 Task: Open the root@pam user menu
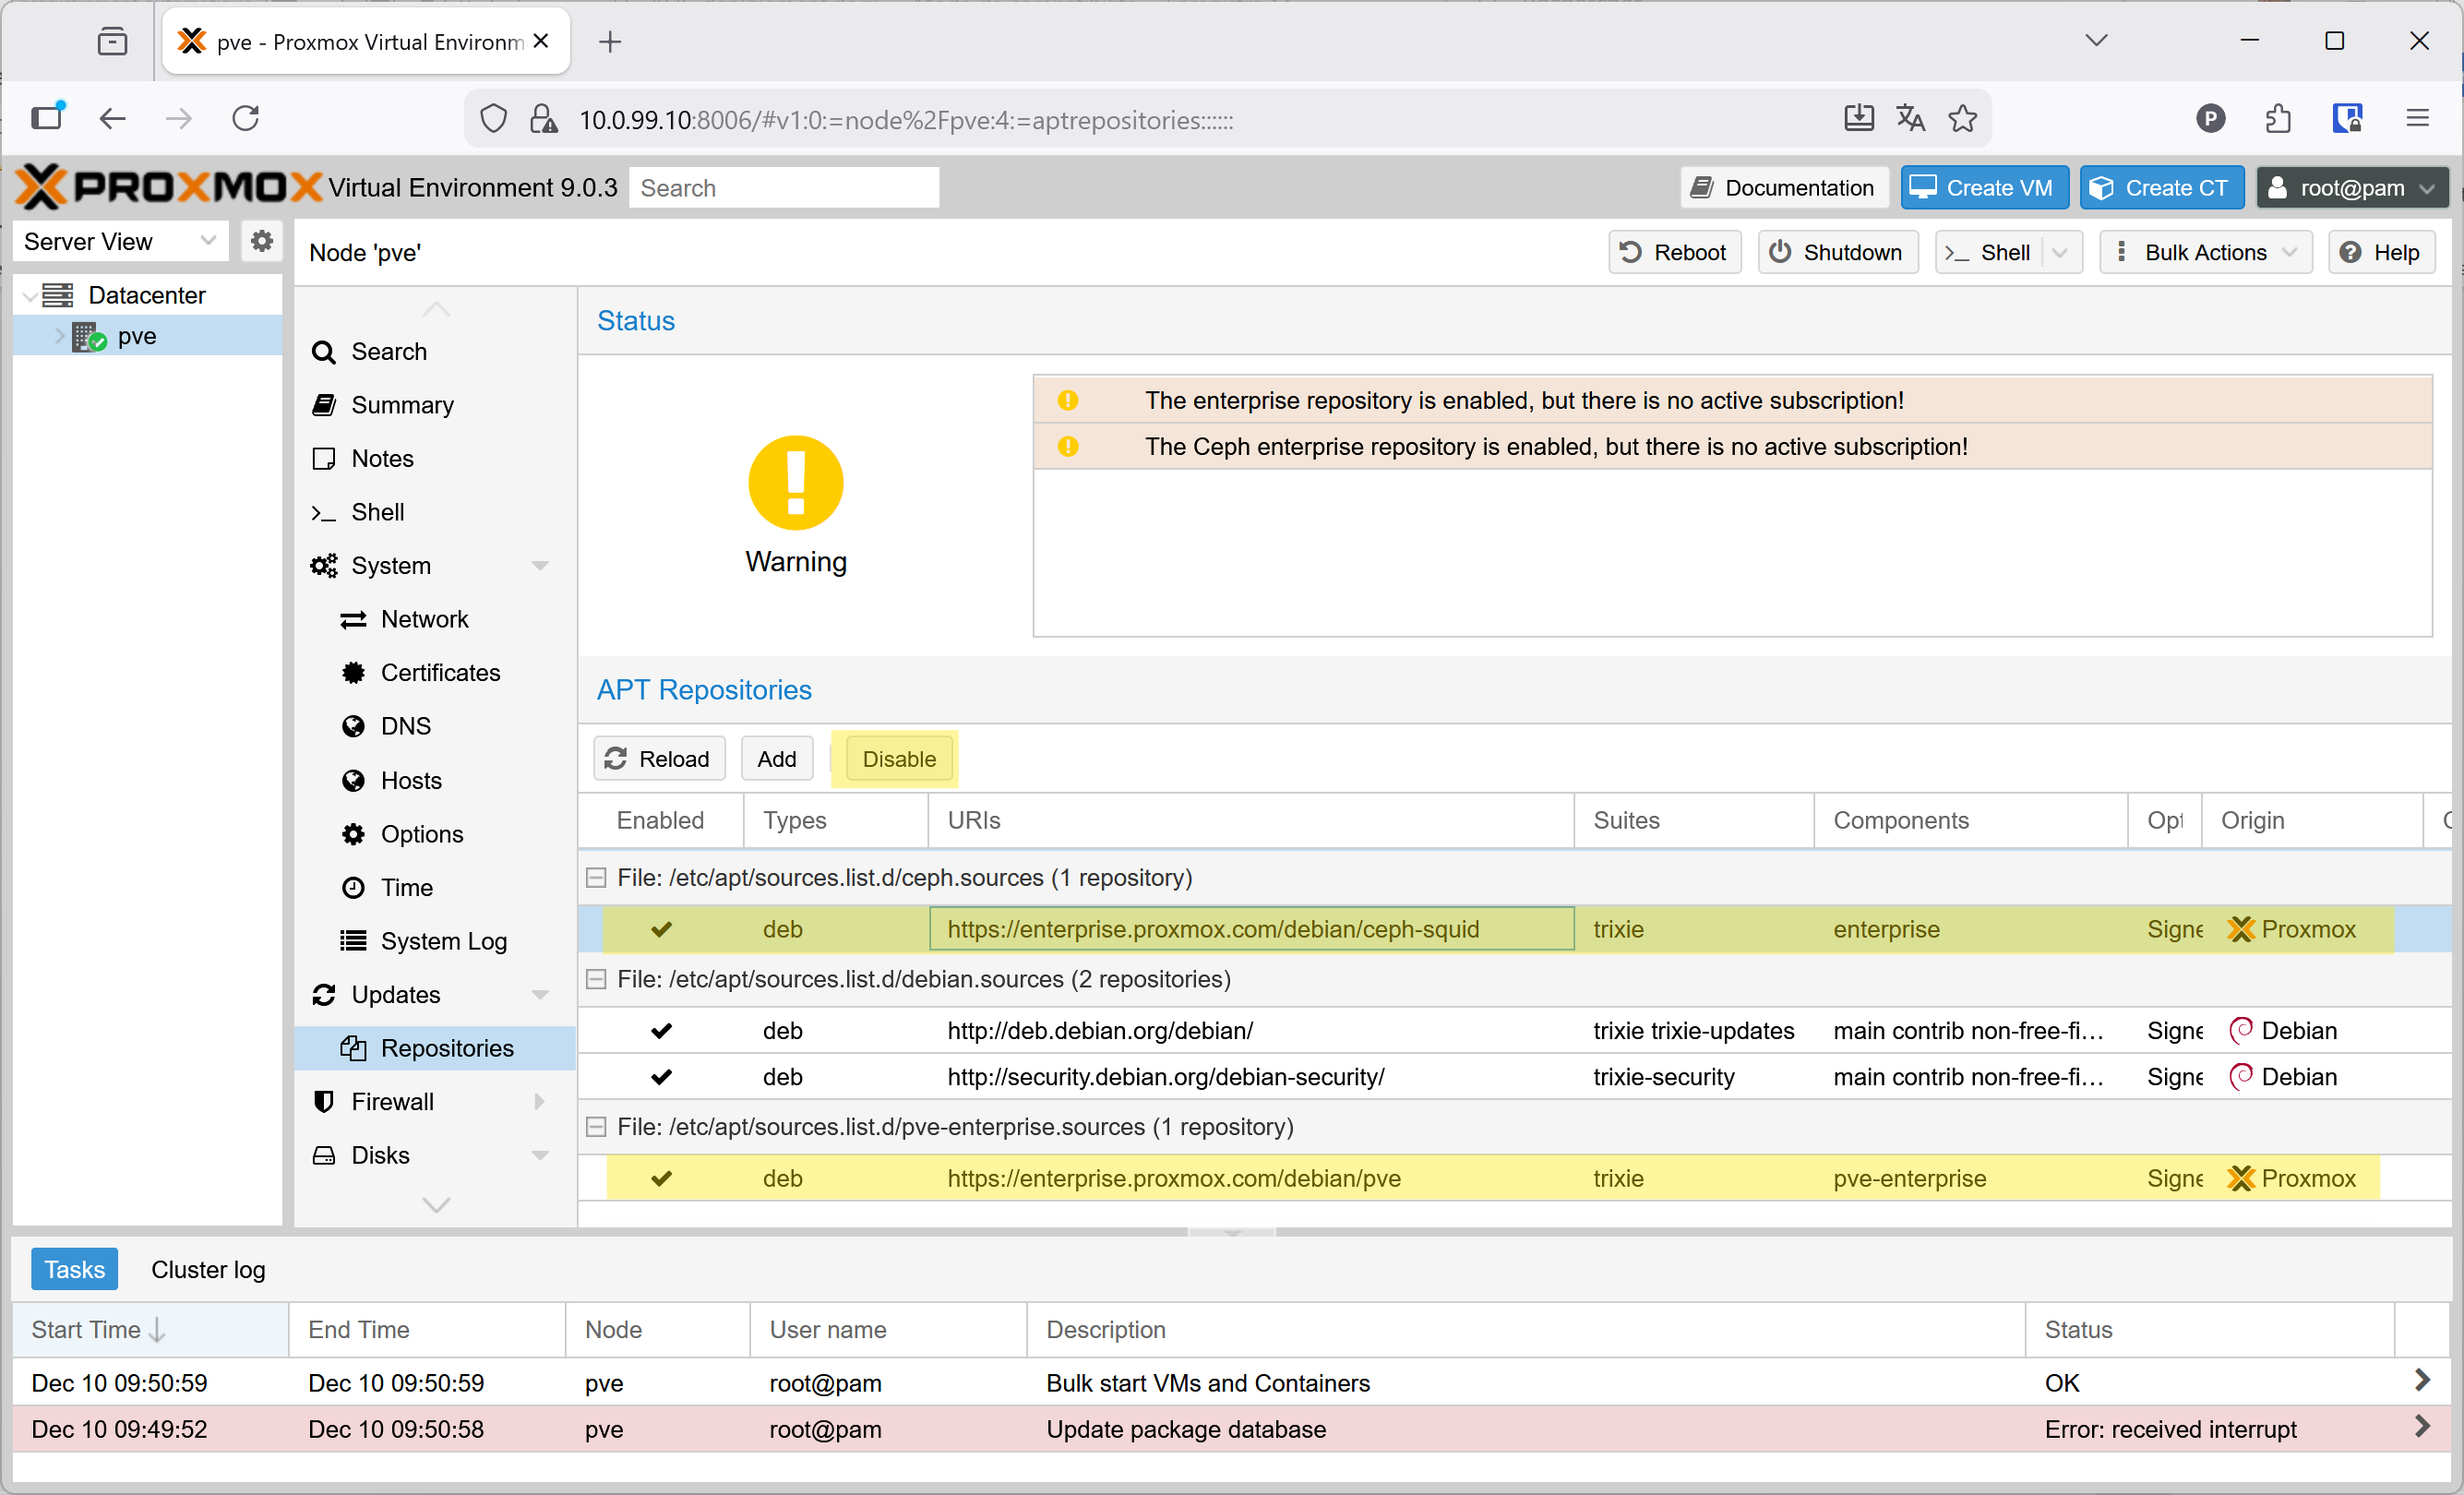click(2351, 188)
